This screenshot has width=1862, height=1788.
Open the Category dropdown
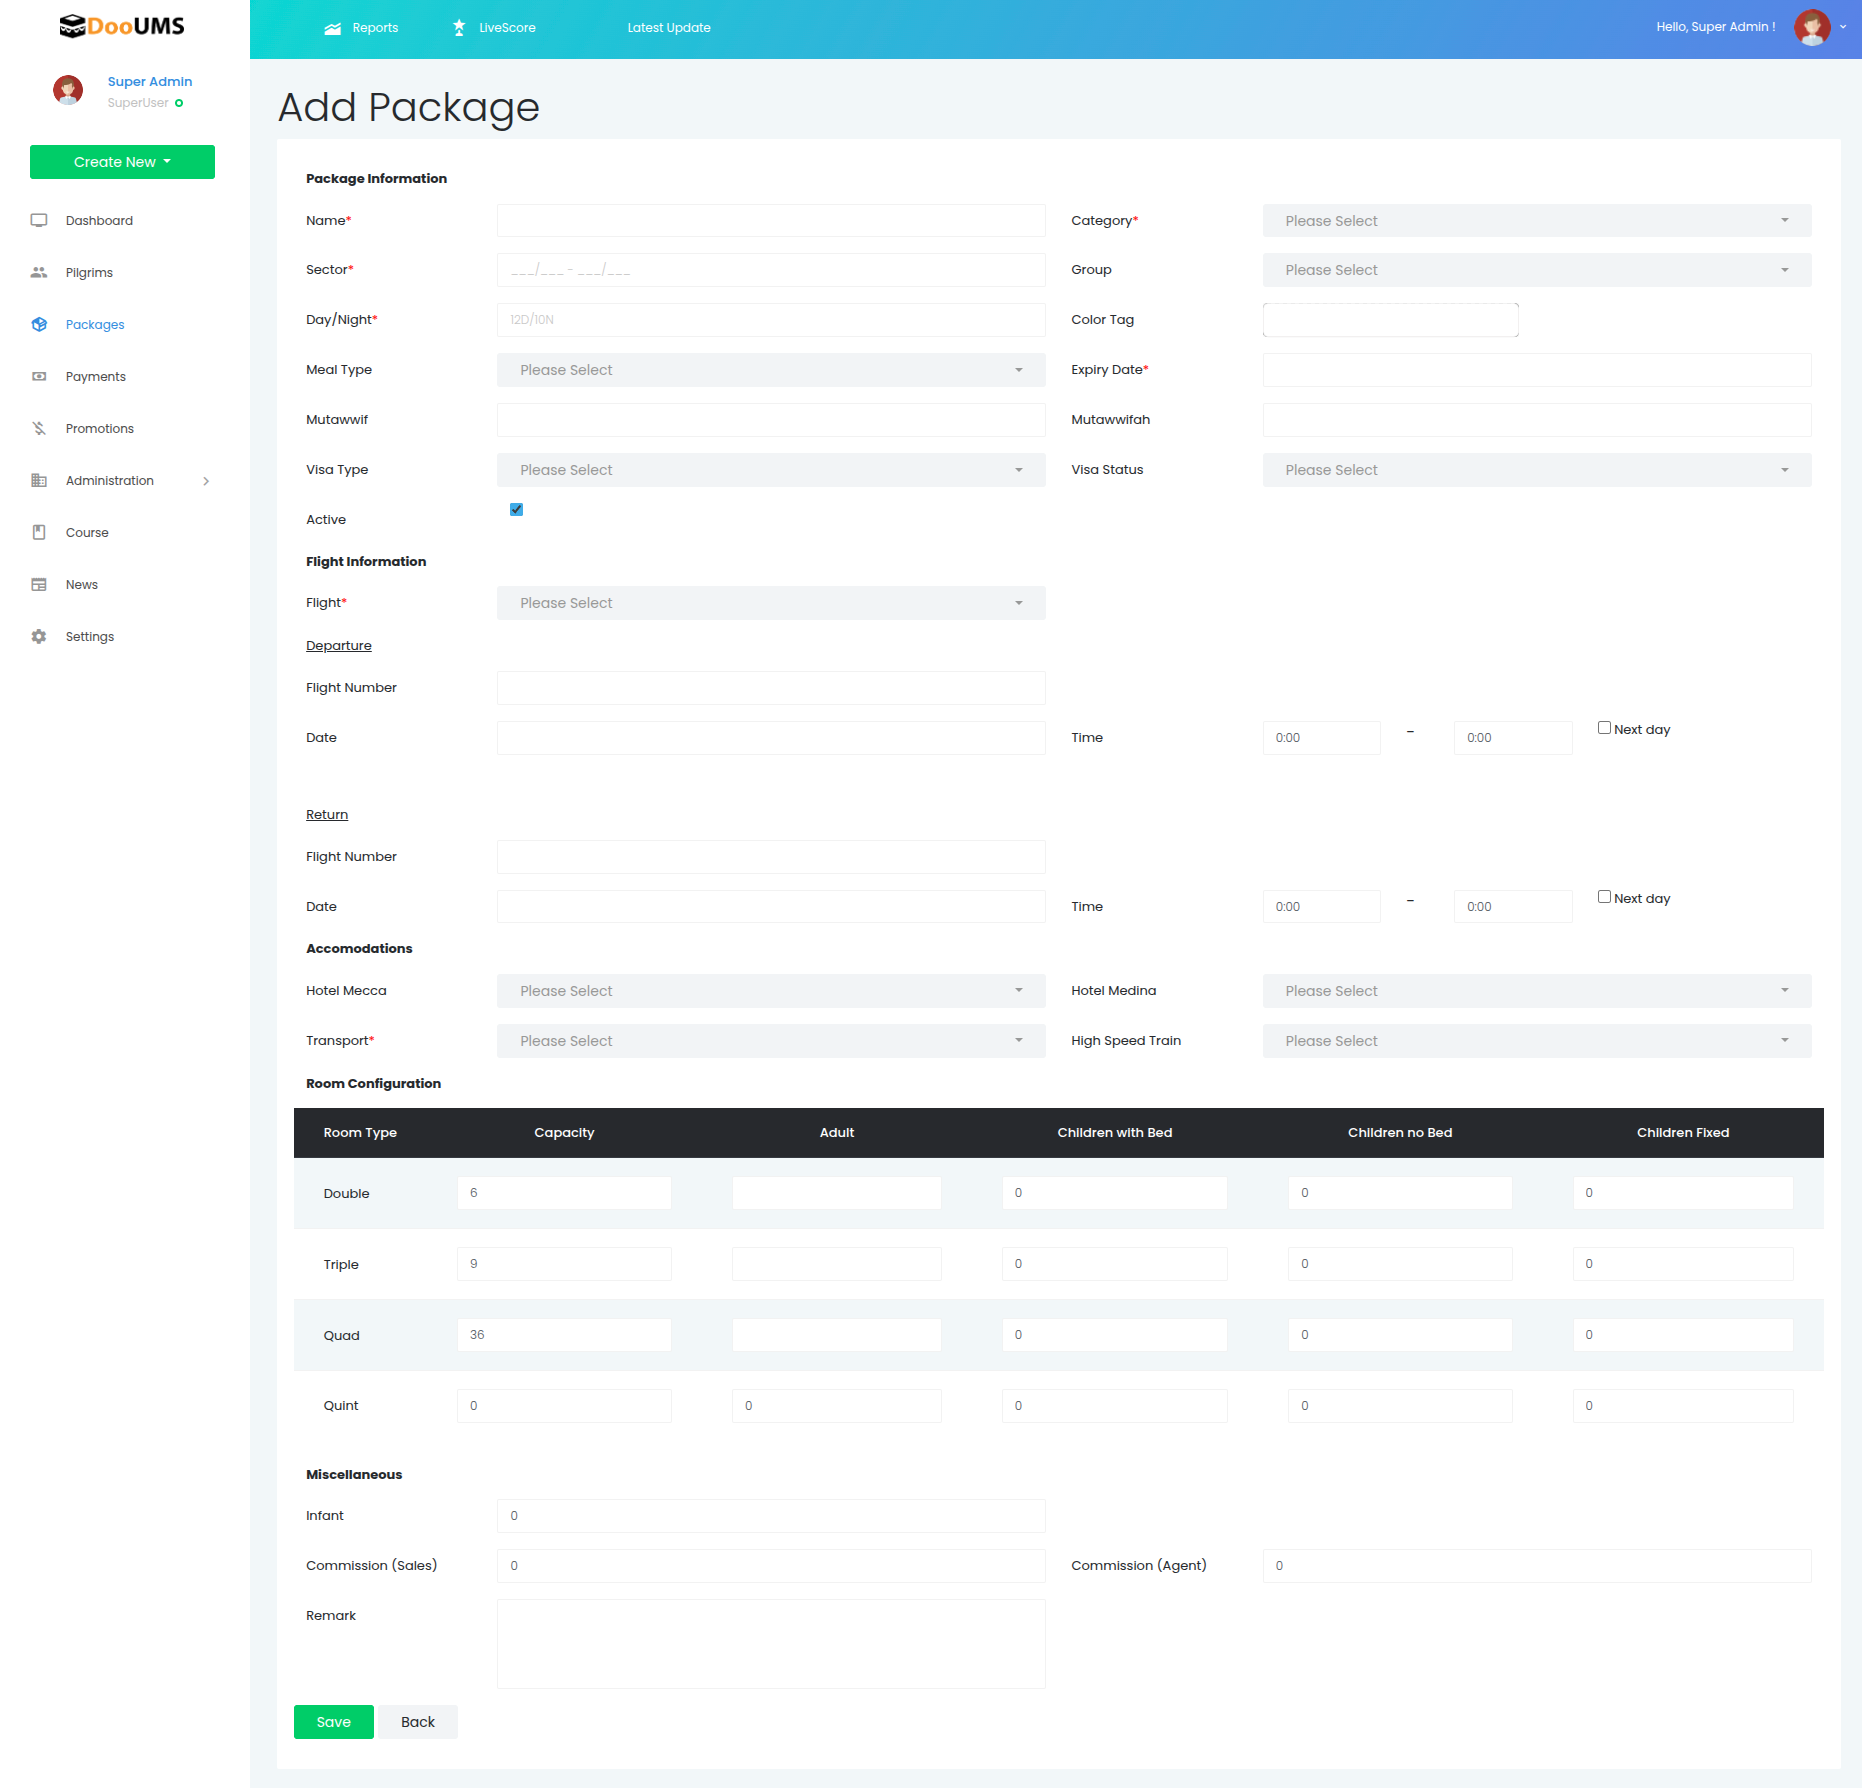click(x=1536, y=221)
